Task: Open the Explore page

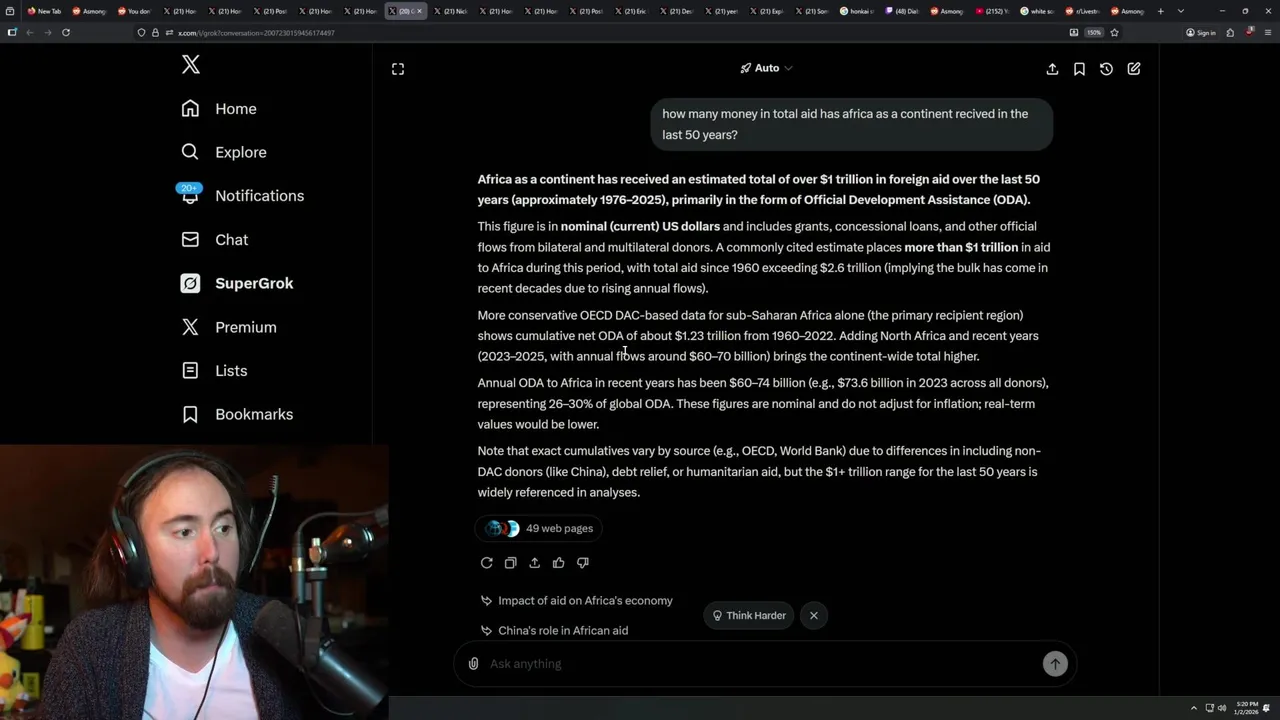Action: (224, 152)
